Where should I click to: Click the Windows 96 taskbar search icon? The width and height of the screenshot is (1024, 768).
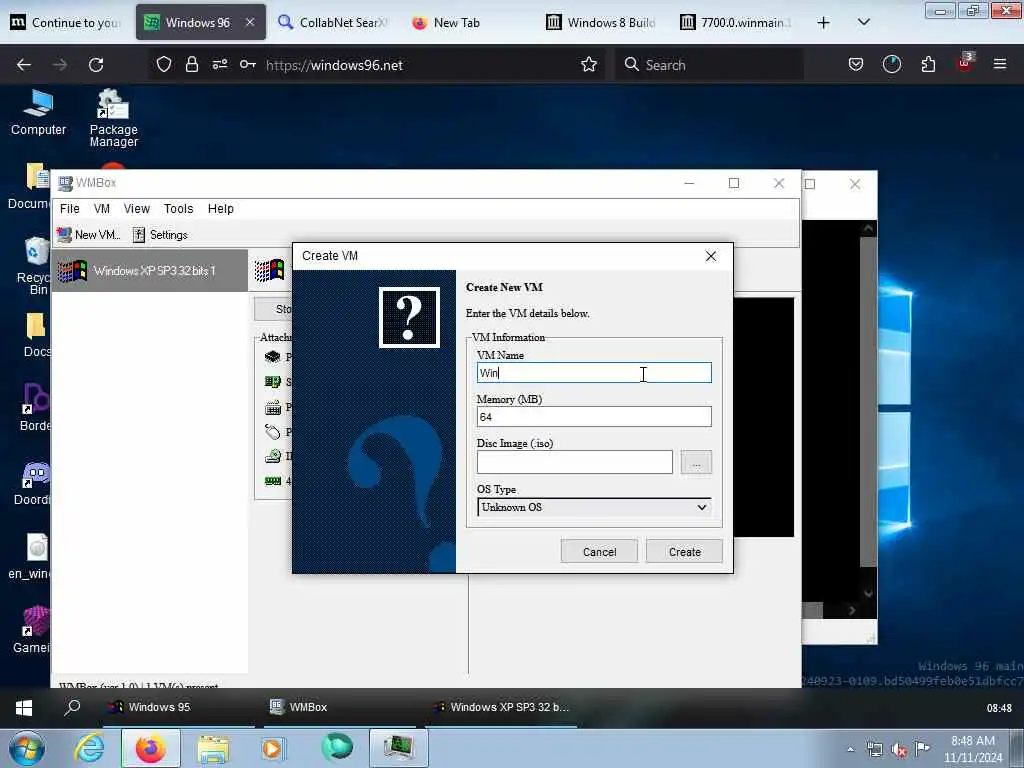coord(72,707)
